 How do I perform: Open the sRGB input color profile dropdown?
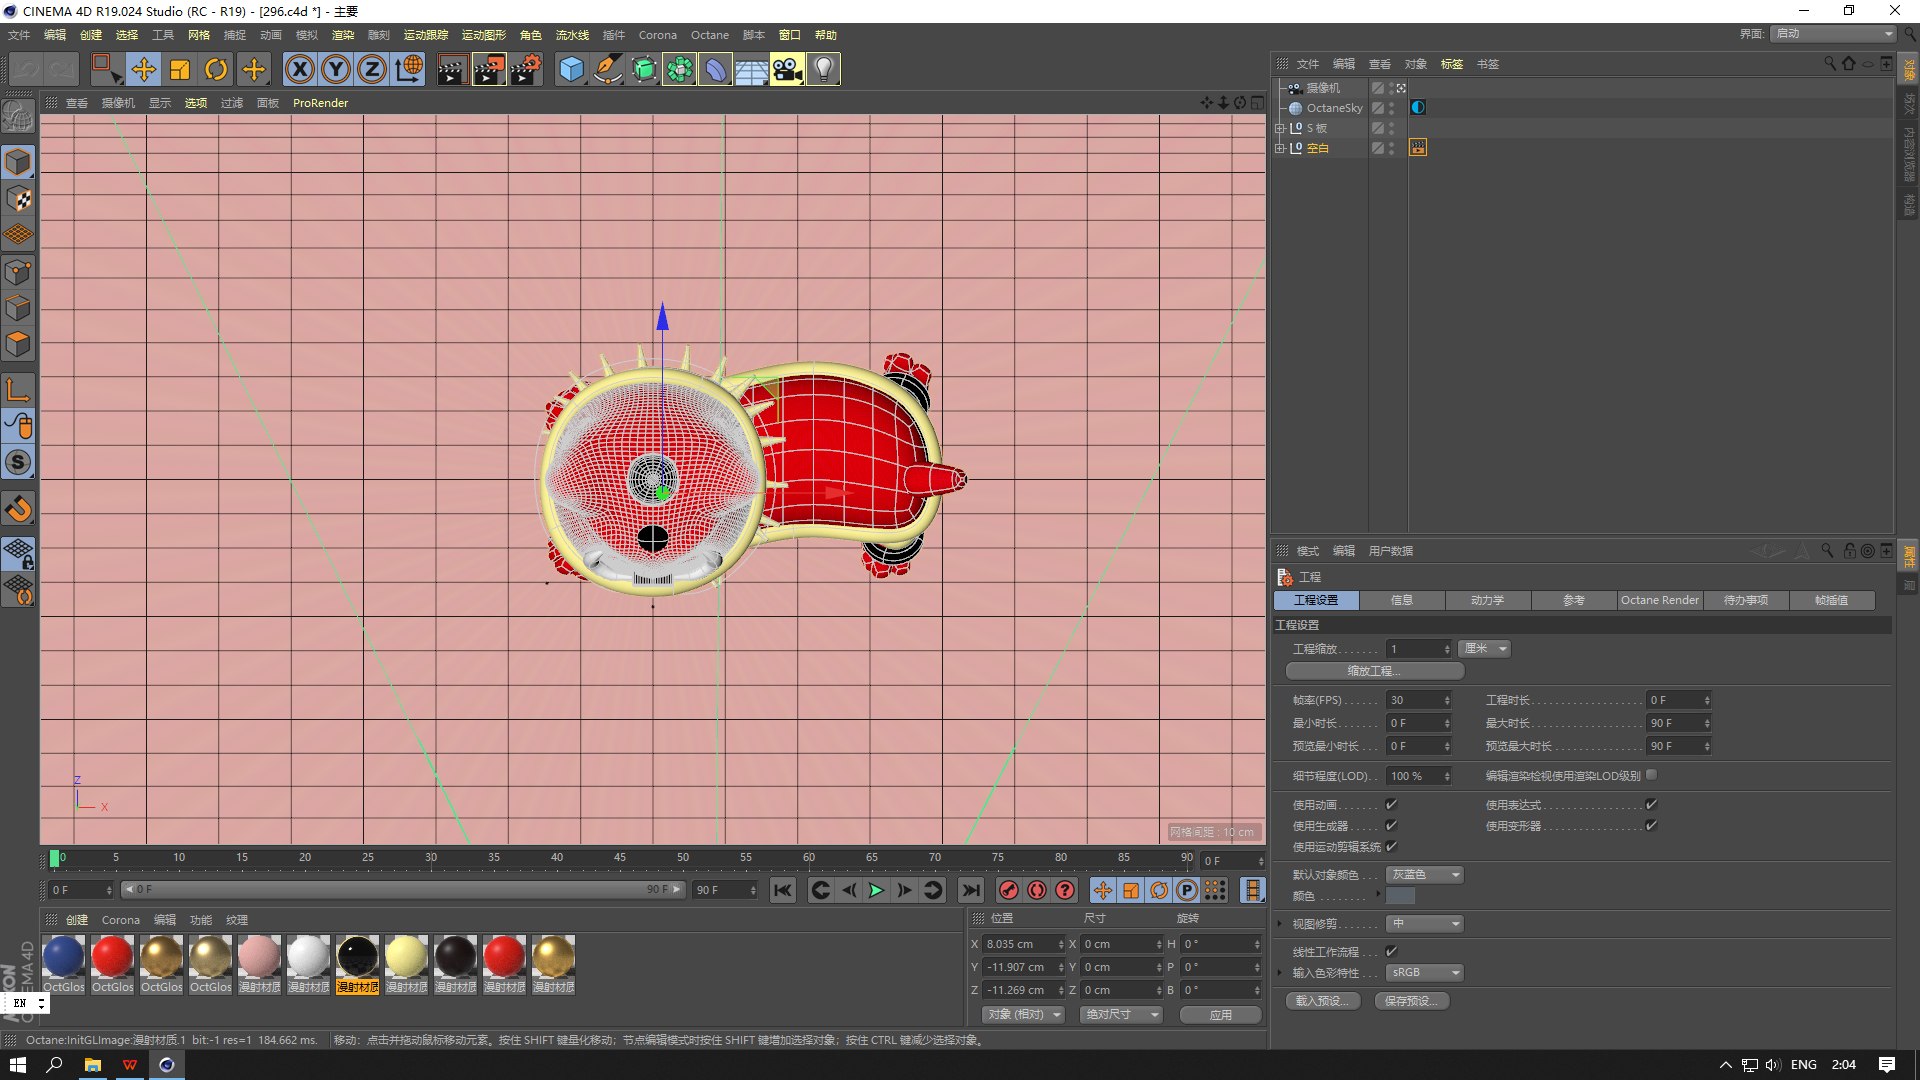(x=1425, y=973)
